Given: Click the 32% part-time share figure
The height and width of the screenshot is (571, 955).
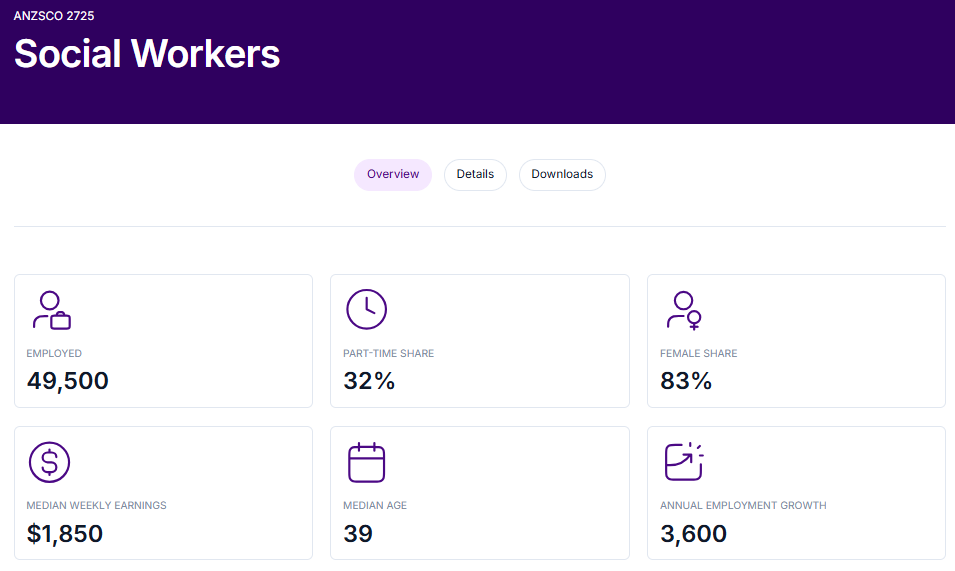Looking at the screenshot, I should click(369, 381).
